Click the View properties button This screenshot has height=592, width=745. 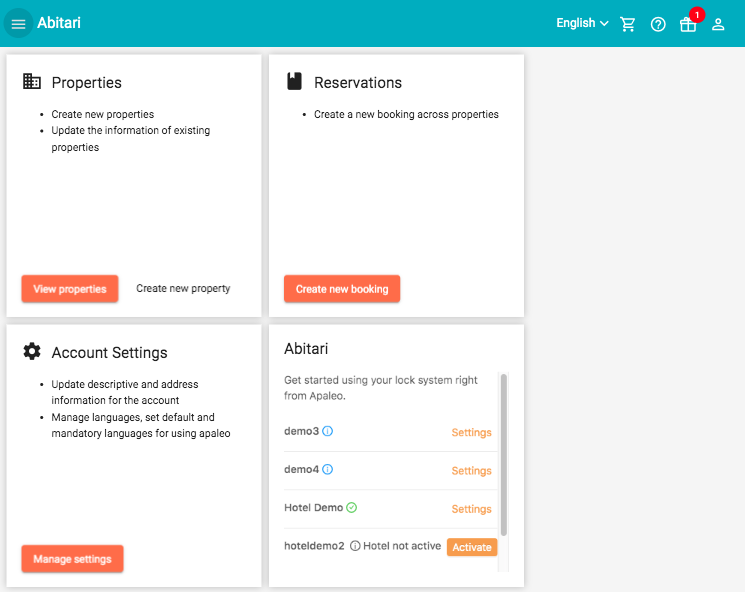(70, 289)
